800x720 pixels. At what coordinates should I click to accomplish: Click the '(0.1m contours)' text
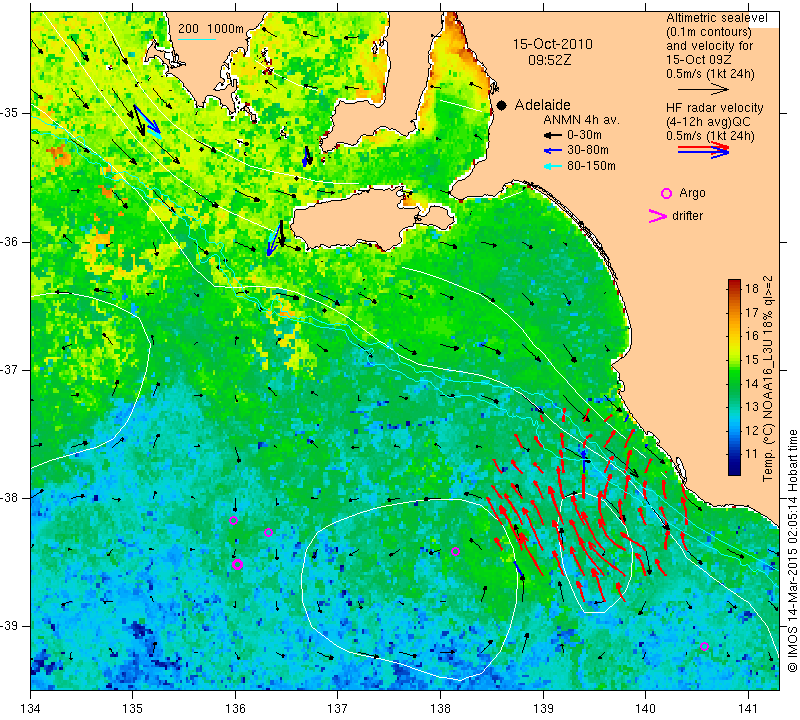coord(709,32)
